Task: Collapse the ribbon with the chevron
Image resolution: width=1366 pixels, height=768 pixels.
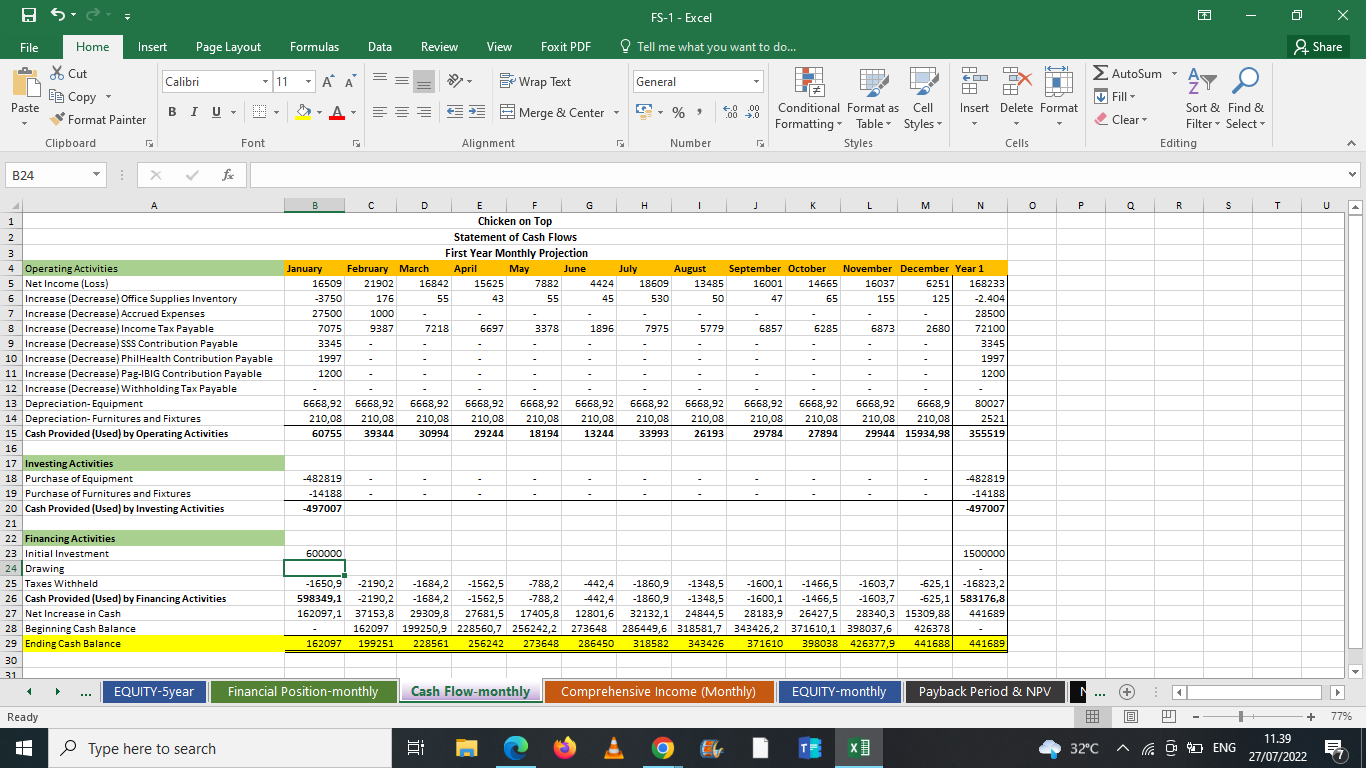Action: click(1350, 144)
